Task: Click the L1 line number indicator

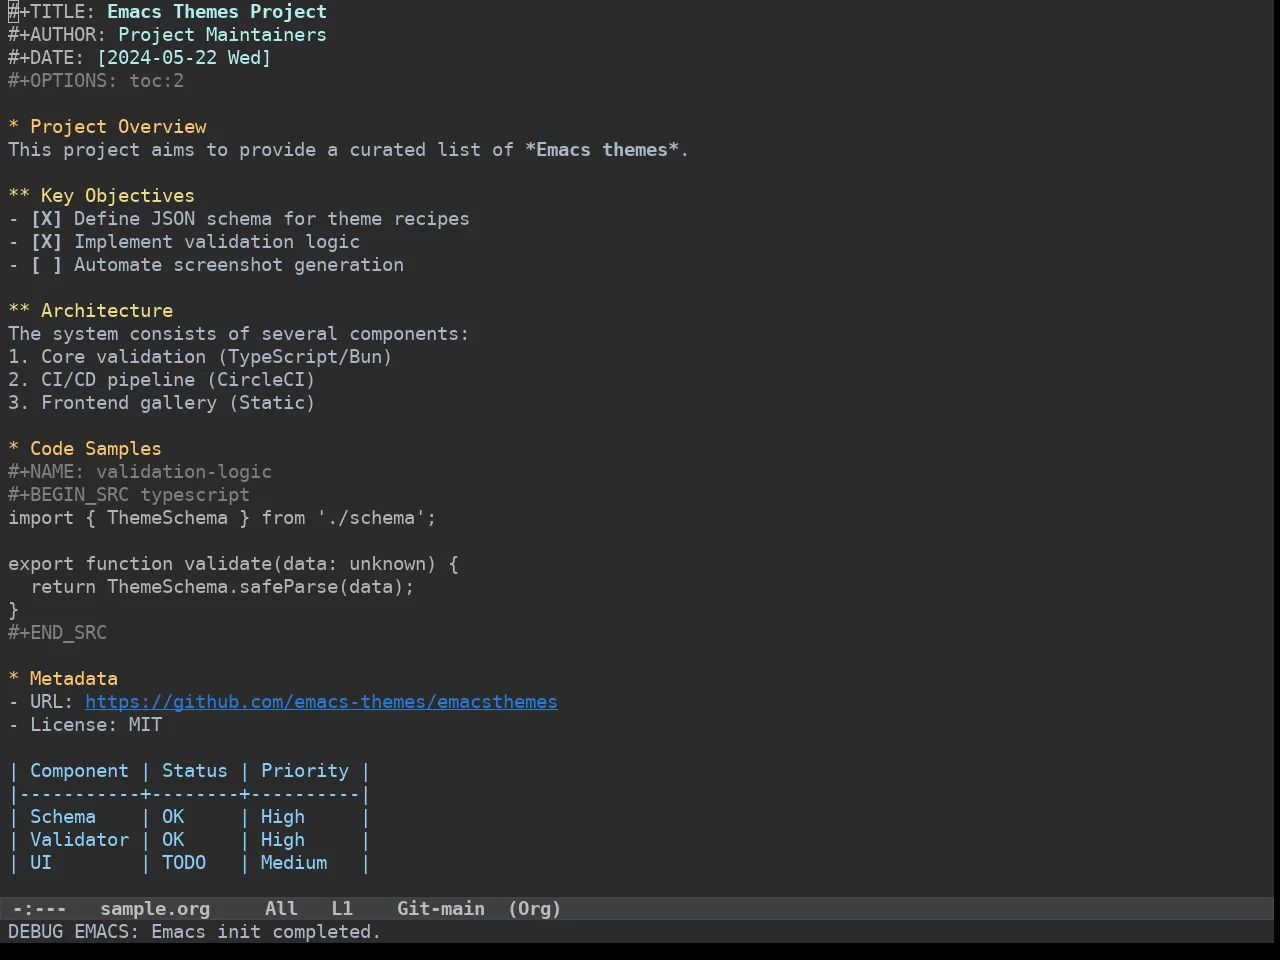Action: 342,909
